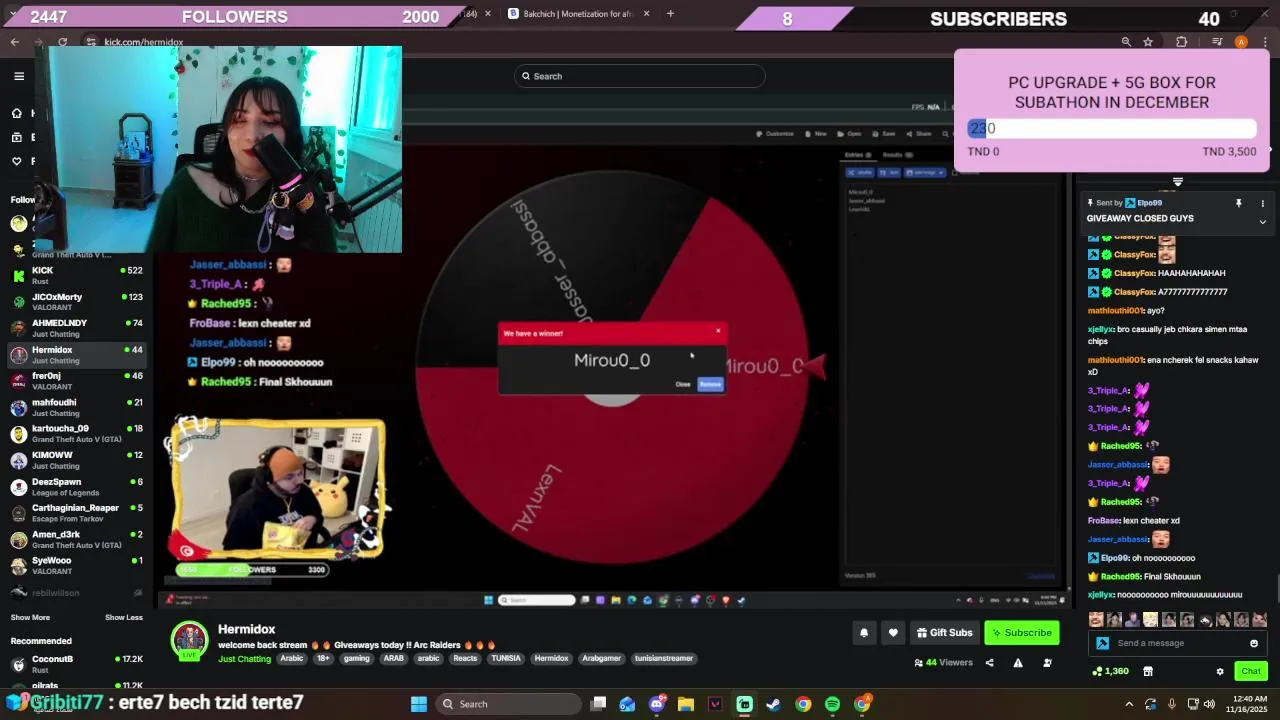Open Just Chatting category link
This screenshot has width=1280, height=720.
pyautogui.click(x=244, y=659)
